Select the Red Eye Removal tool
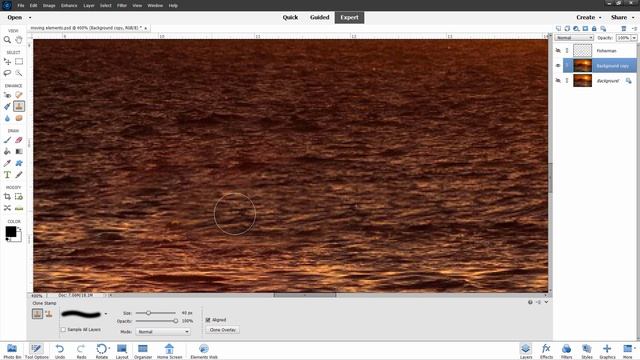The image size is (640, 360). tap(7, 95)
